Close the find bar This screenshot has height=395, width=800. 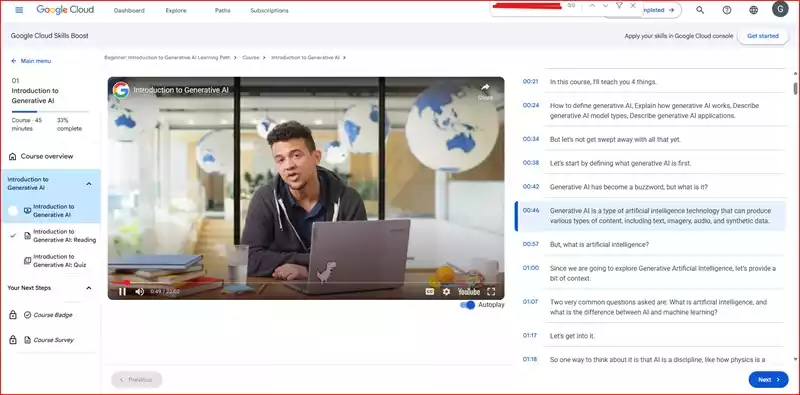pos(633,6)
